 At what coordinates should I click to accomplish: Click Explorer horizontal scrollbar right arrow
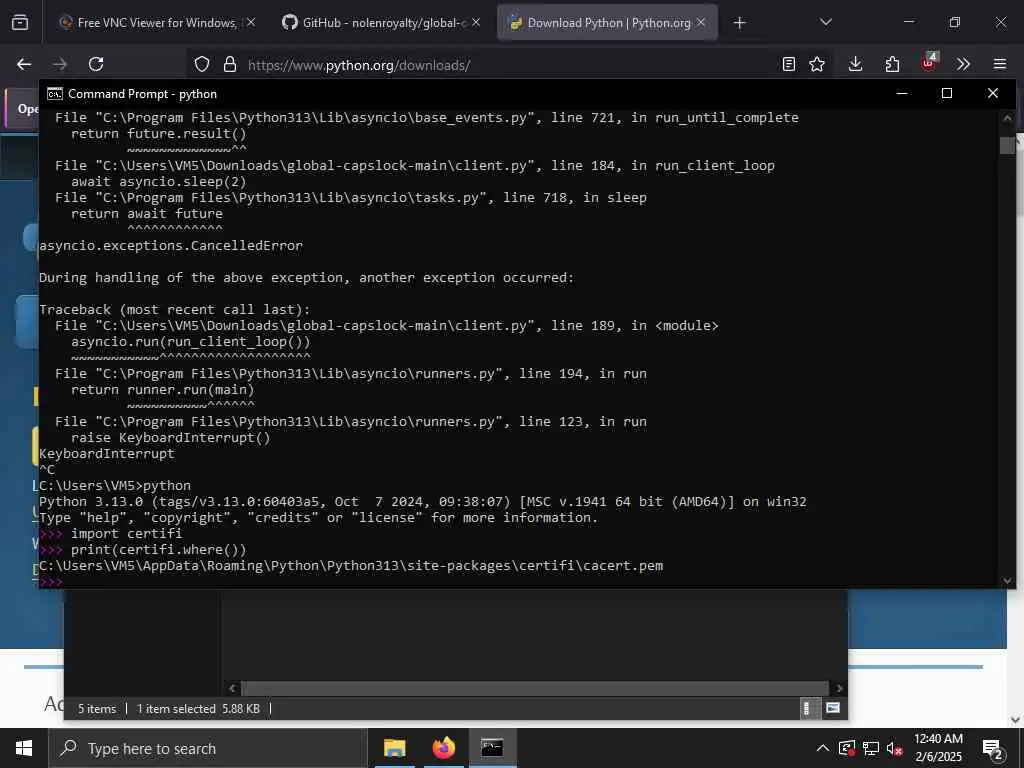(839, 688)
